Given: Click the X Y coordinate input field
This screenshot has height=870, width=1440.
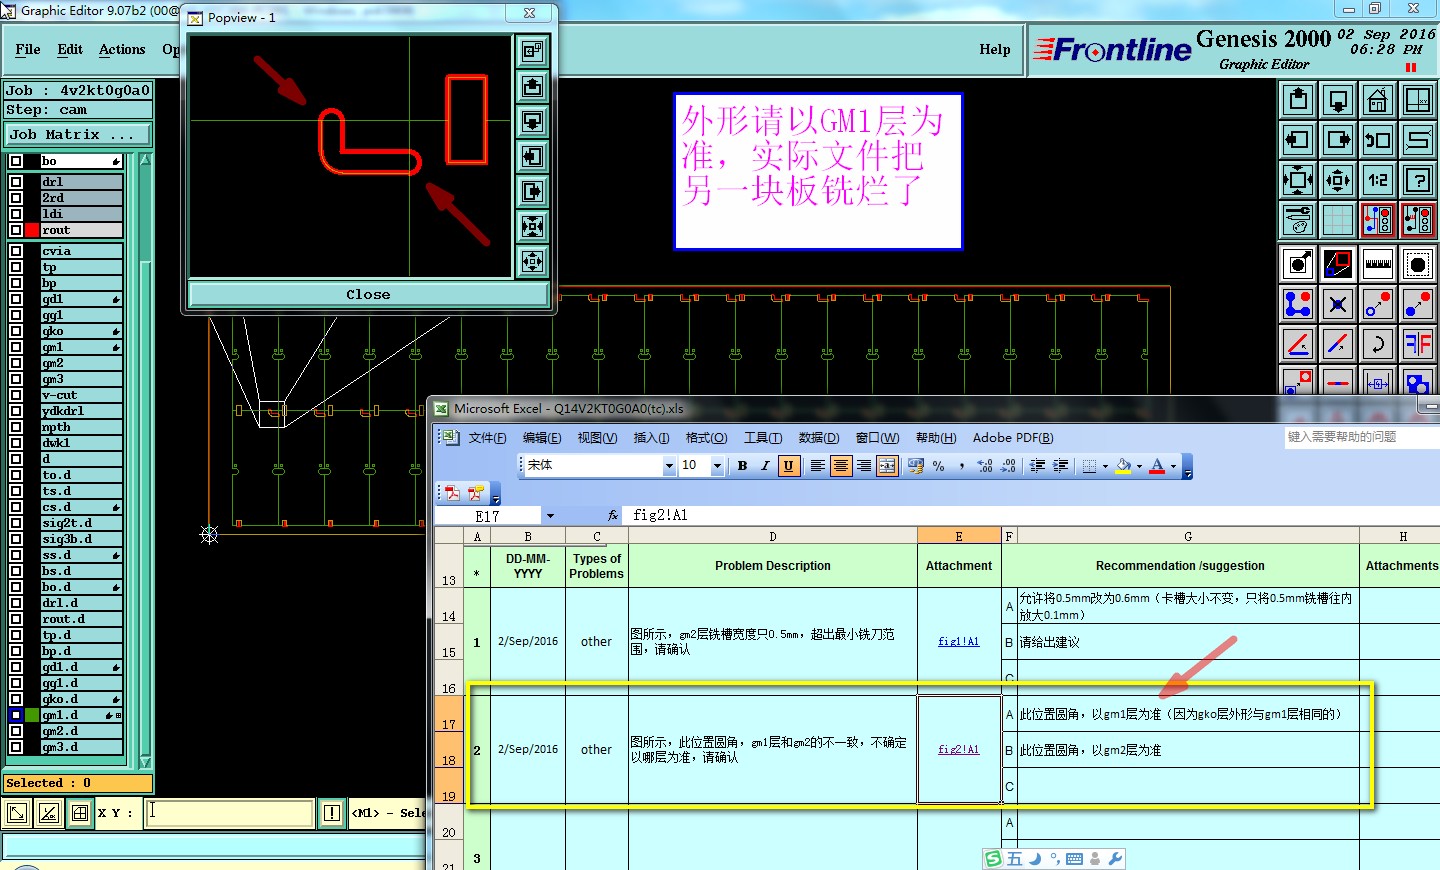Looking at the screenshot, I should click(229, 813).
